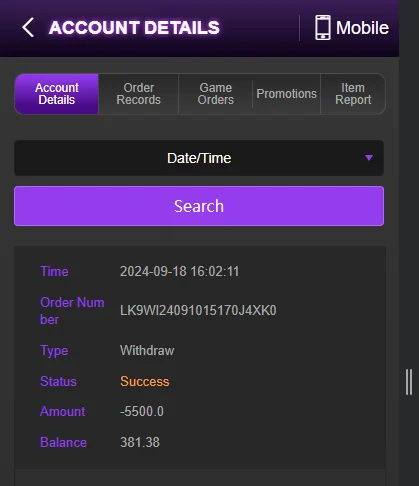Switch to the Promotions tab

coord(286,94)
